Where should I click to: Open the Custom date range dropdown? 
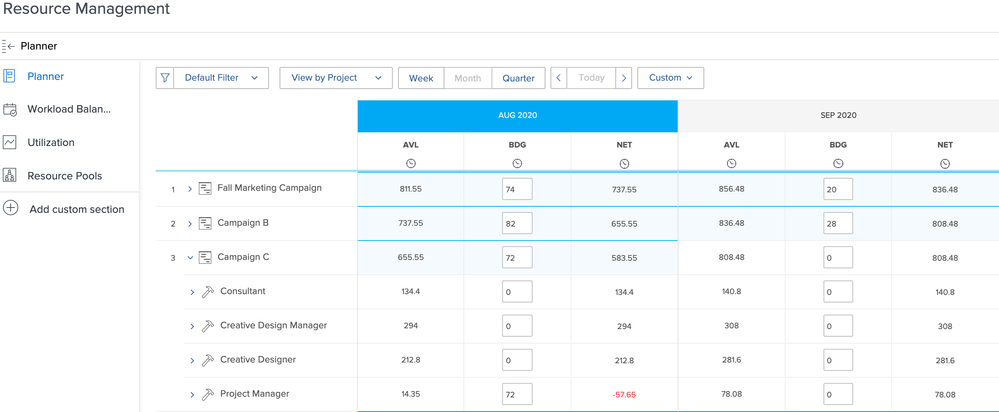click(x=670, y=78)
